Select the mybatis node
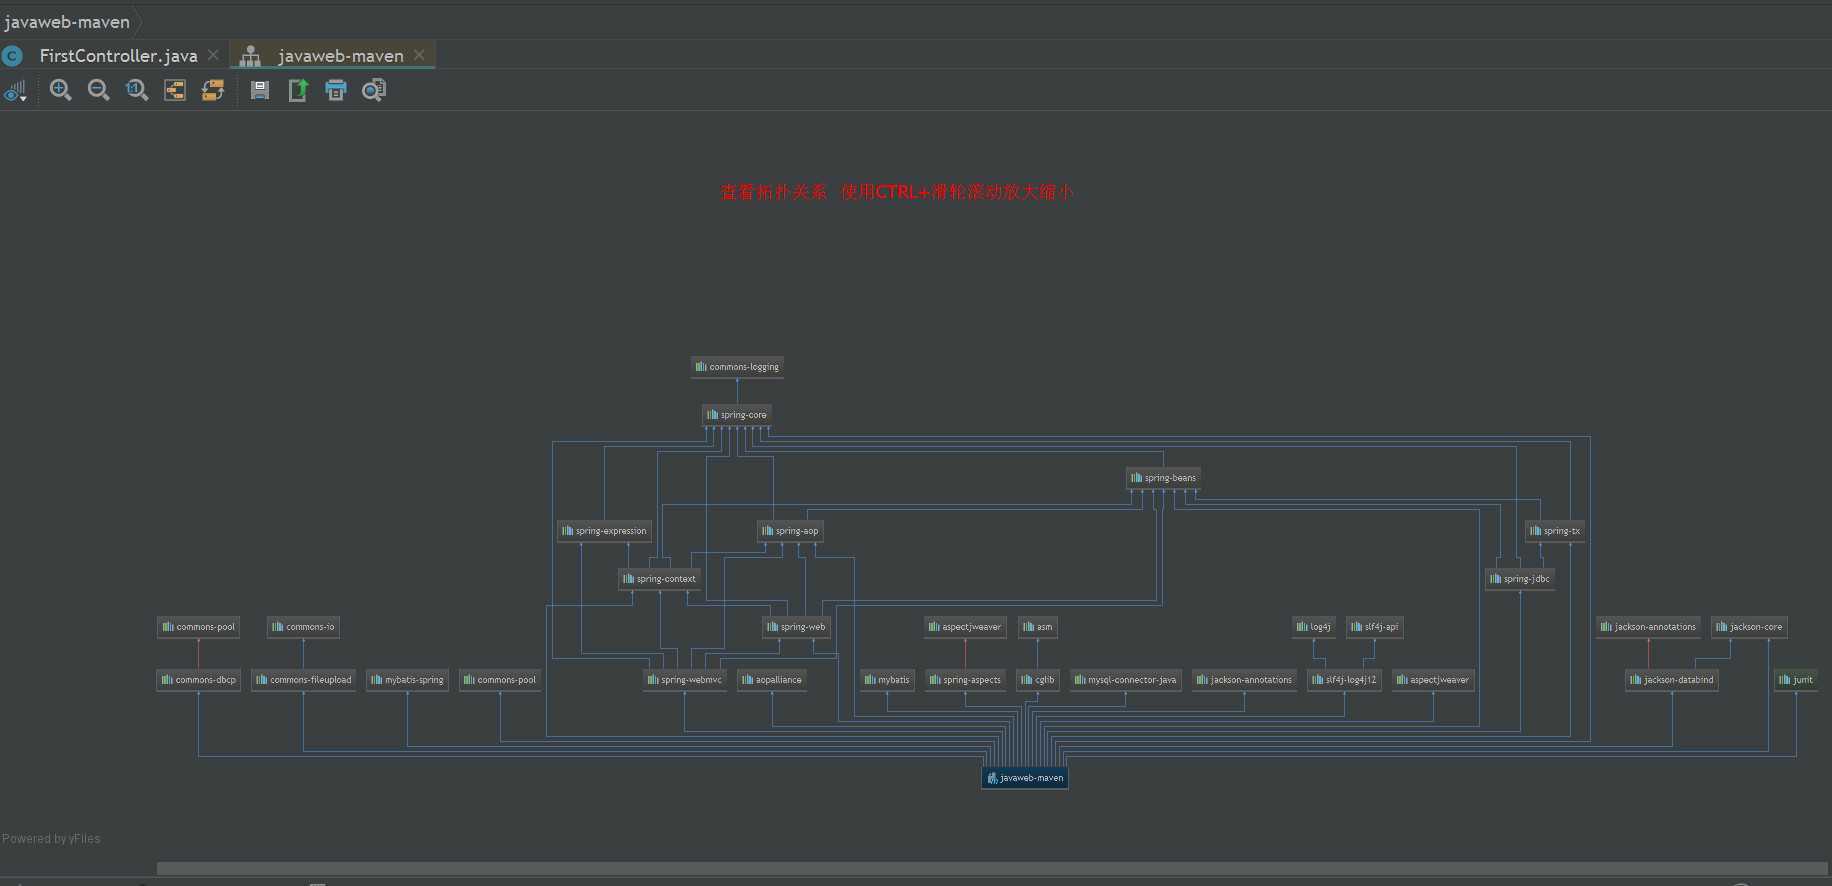 pyautogui.click(x=887, y=680)
